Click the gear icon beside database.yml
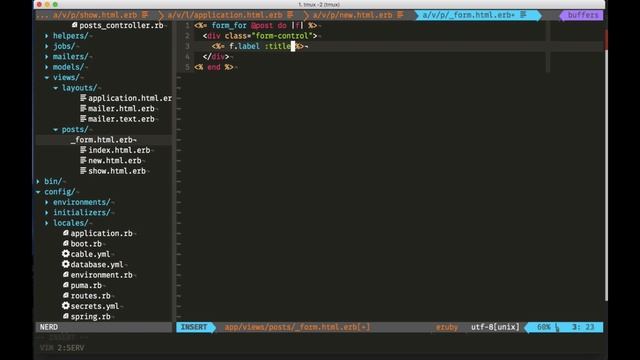Image resolution: width=640 pixels, height=360 pixels. pyautogui.click(x=66, y=264)
